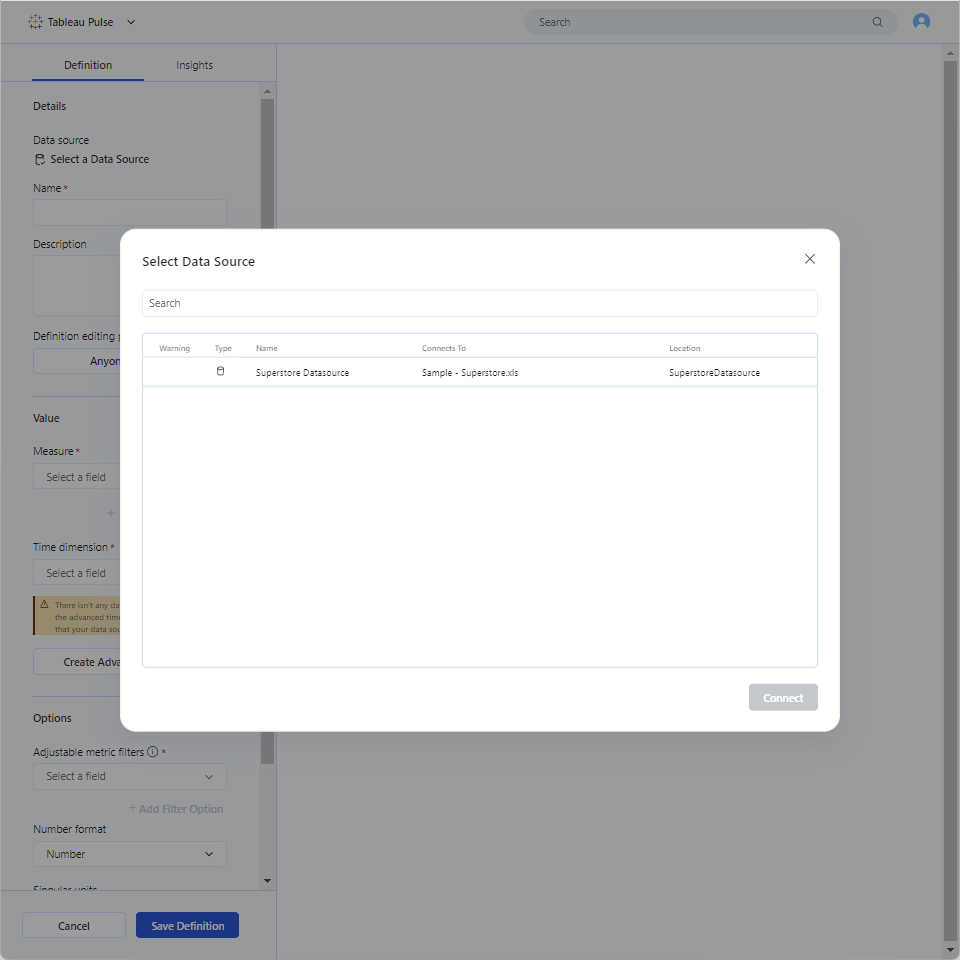This screenshot has width=960, height=960.
Task: Click the left panel scrollbar up arrow
Action: click(267, 91)
